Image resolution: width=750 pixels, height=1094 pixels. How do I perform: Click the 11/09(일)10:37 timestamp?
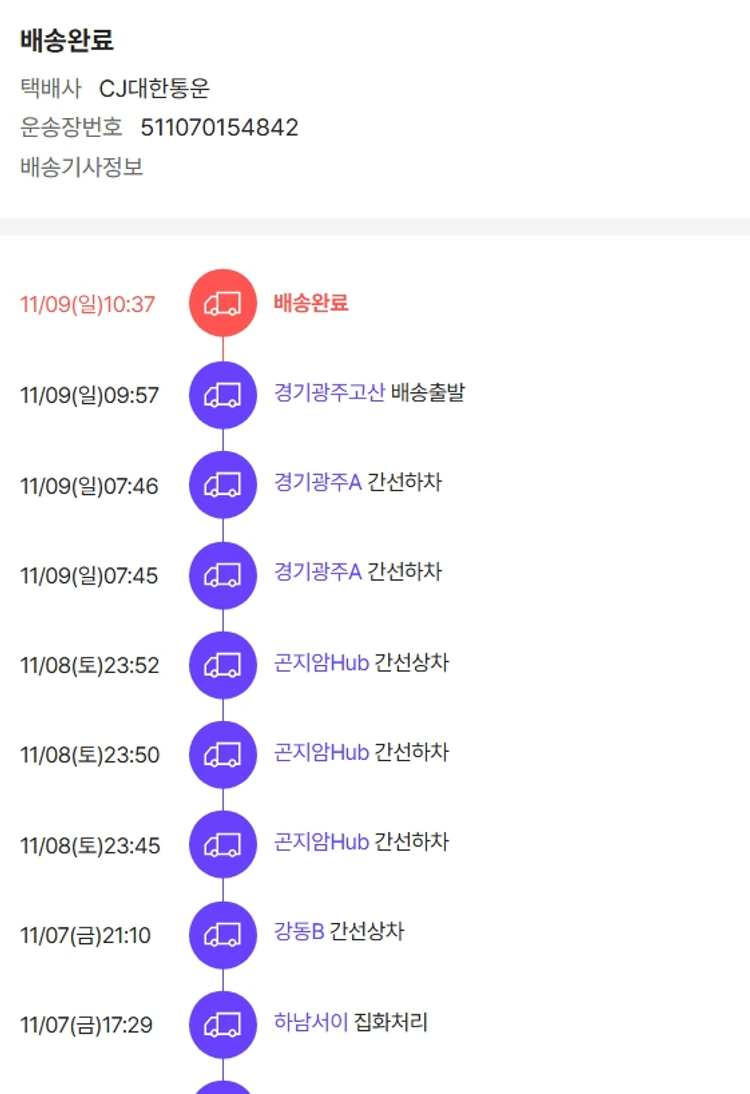tap(88, 304)
